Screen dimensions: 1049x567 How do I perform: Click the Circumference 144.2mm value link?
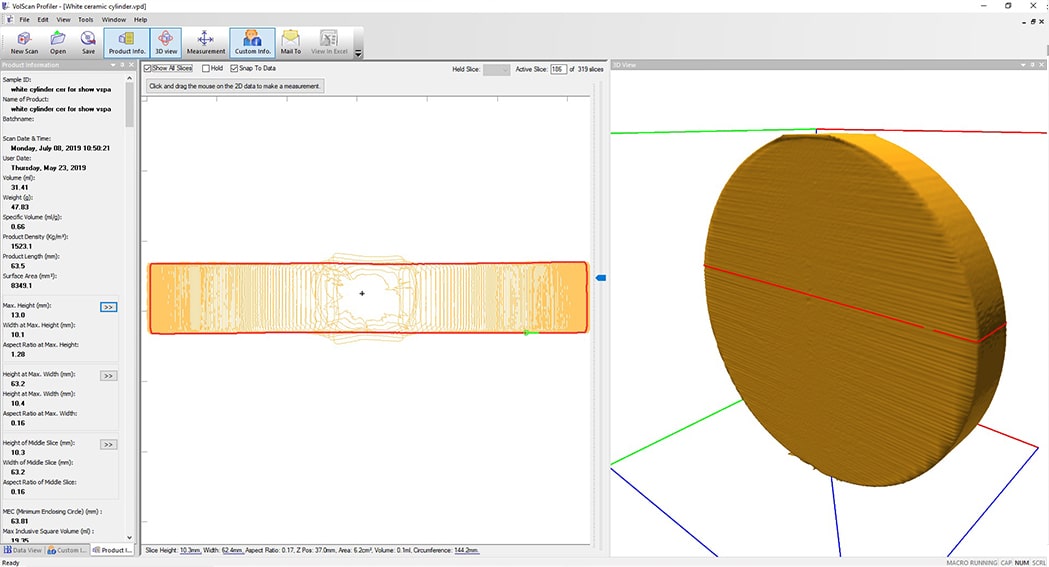pyautogui.click(x=466, y=550)
